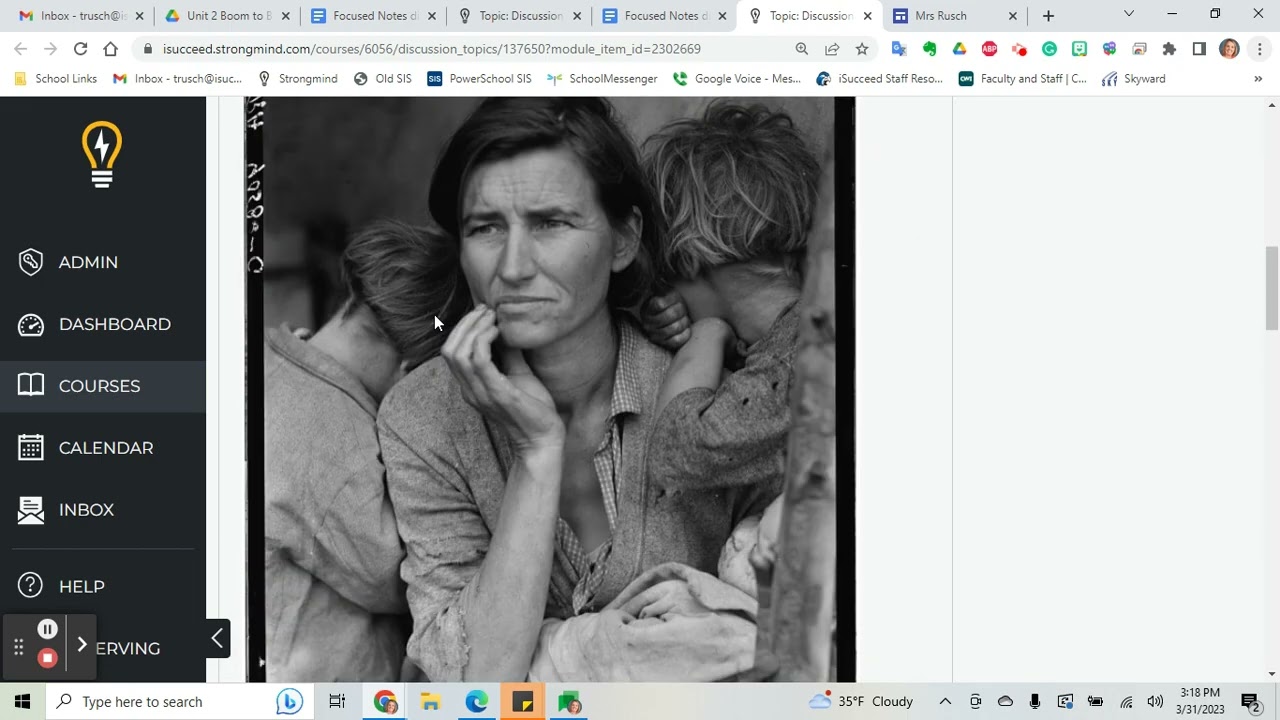The height and width of the screenshot is (720, 1280).
Task: Click the address bar URL
Action: (431, 49)
